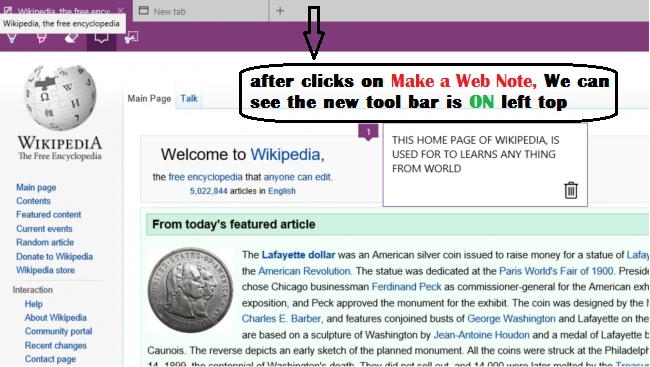This screenshot has width=650, height=367.
Task: Select the Clip tool with scissors
Action: click(x=131, y=38)
